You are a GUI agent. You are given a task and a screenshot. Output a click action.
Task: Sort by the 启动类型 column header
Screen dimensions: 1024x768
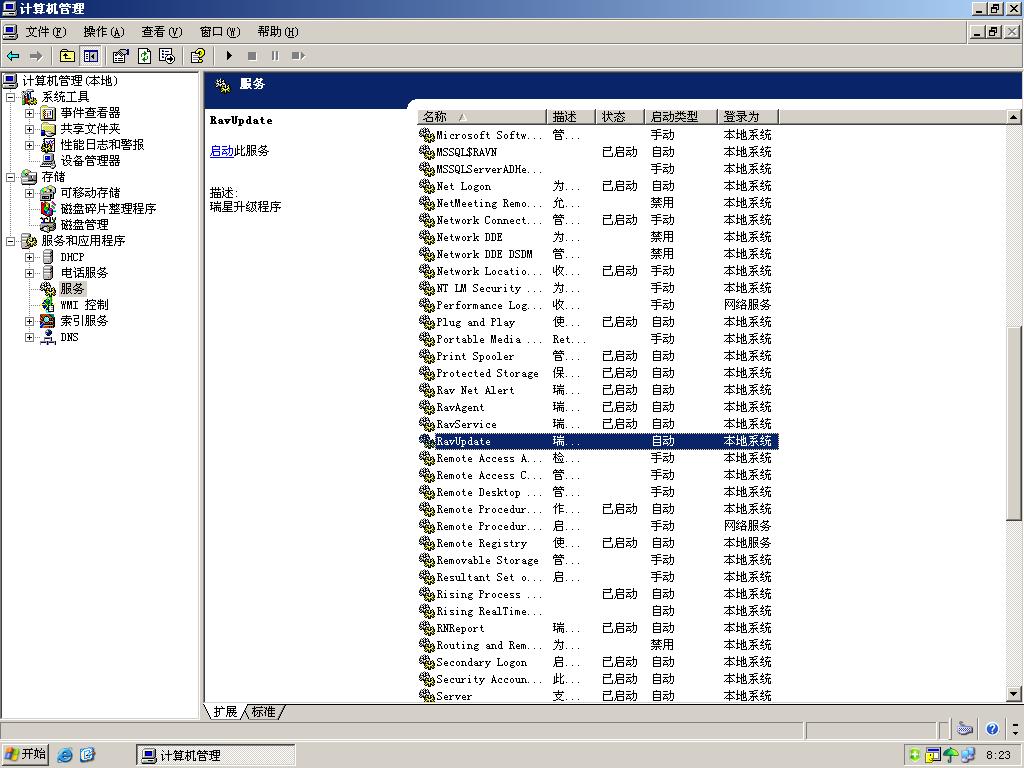(680, 117)
